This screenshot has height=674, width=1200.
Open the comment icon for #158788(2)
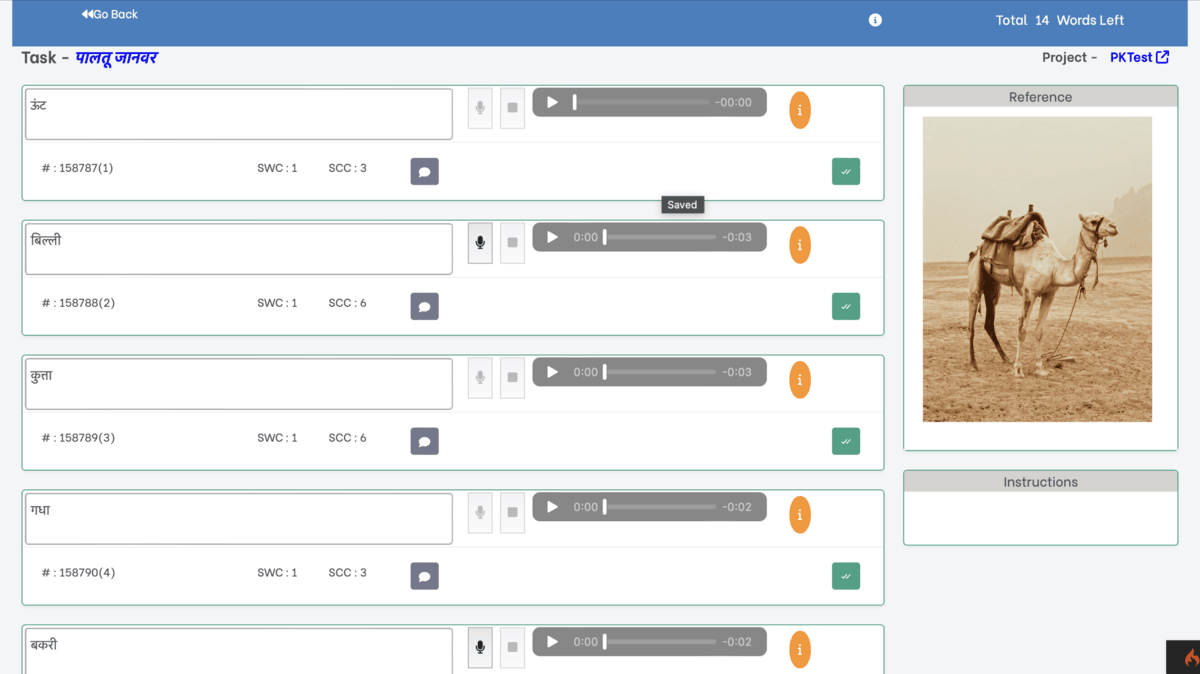(424, 307)
